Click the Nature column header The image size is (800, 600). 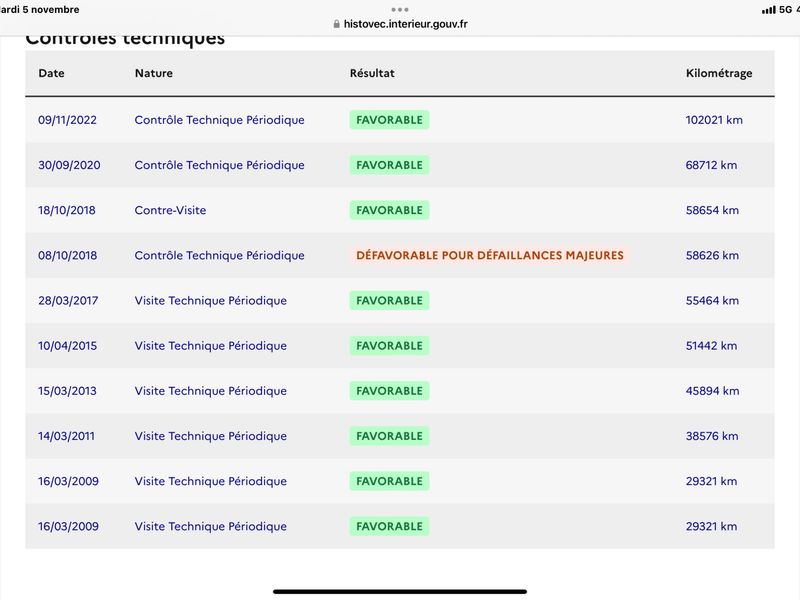tap(154, 73)
